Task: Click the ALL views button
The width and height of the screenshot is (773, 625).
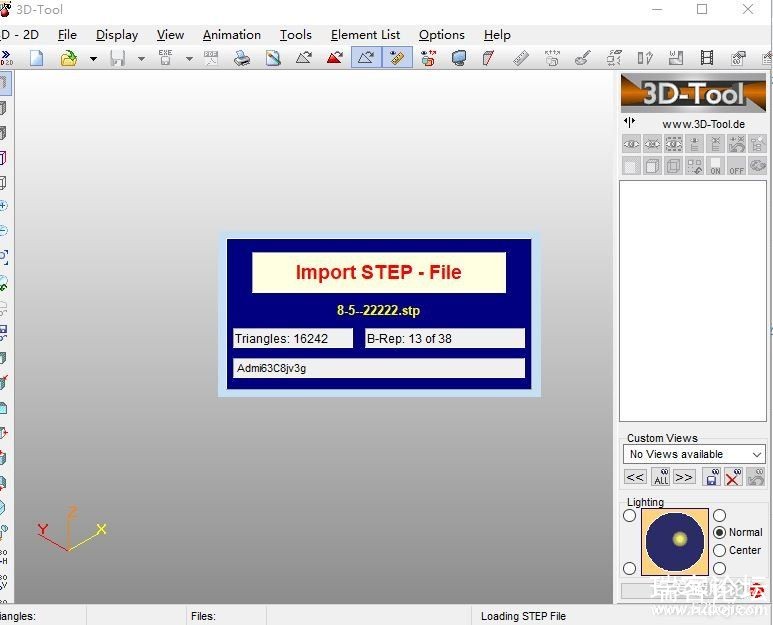Action: click(x=661, y=477)
